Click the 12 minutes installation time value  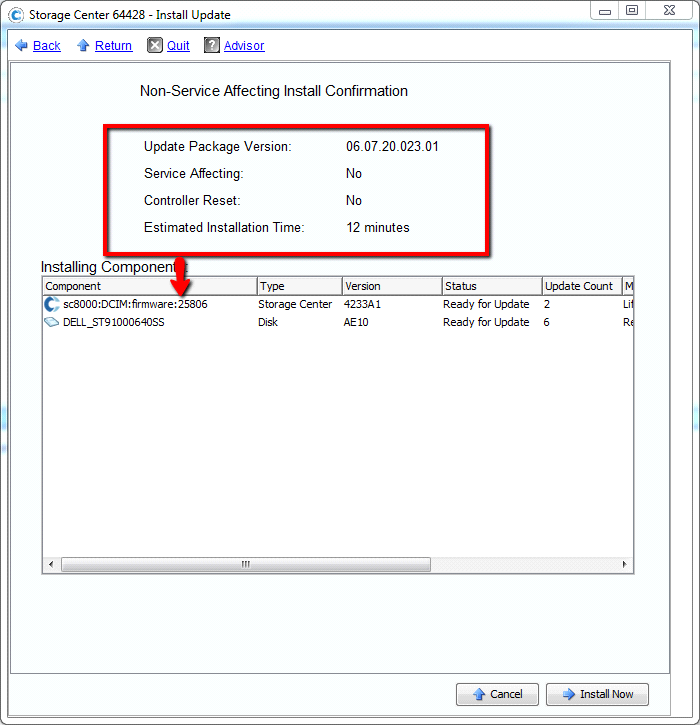(378, 227)
